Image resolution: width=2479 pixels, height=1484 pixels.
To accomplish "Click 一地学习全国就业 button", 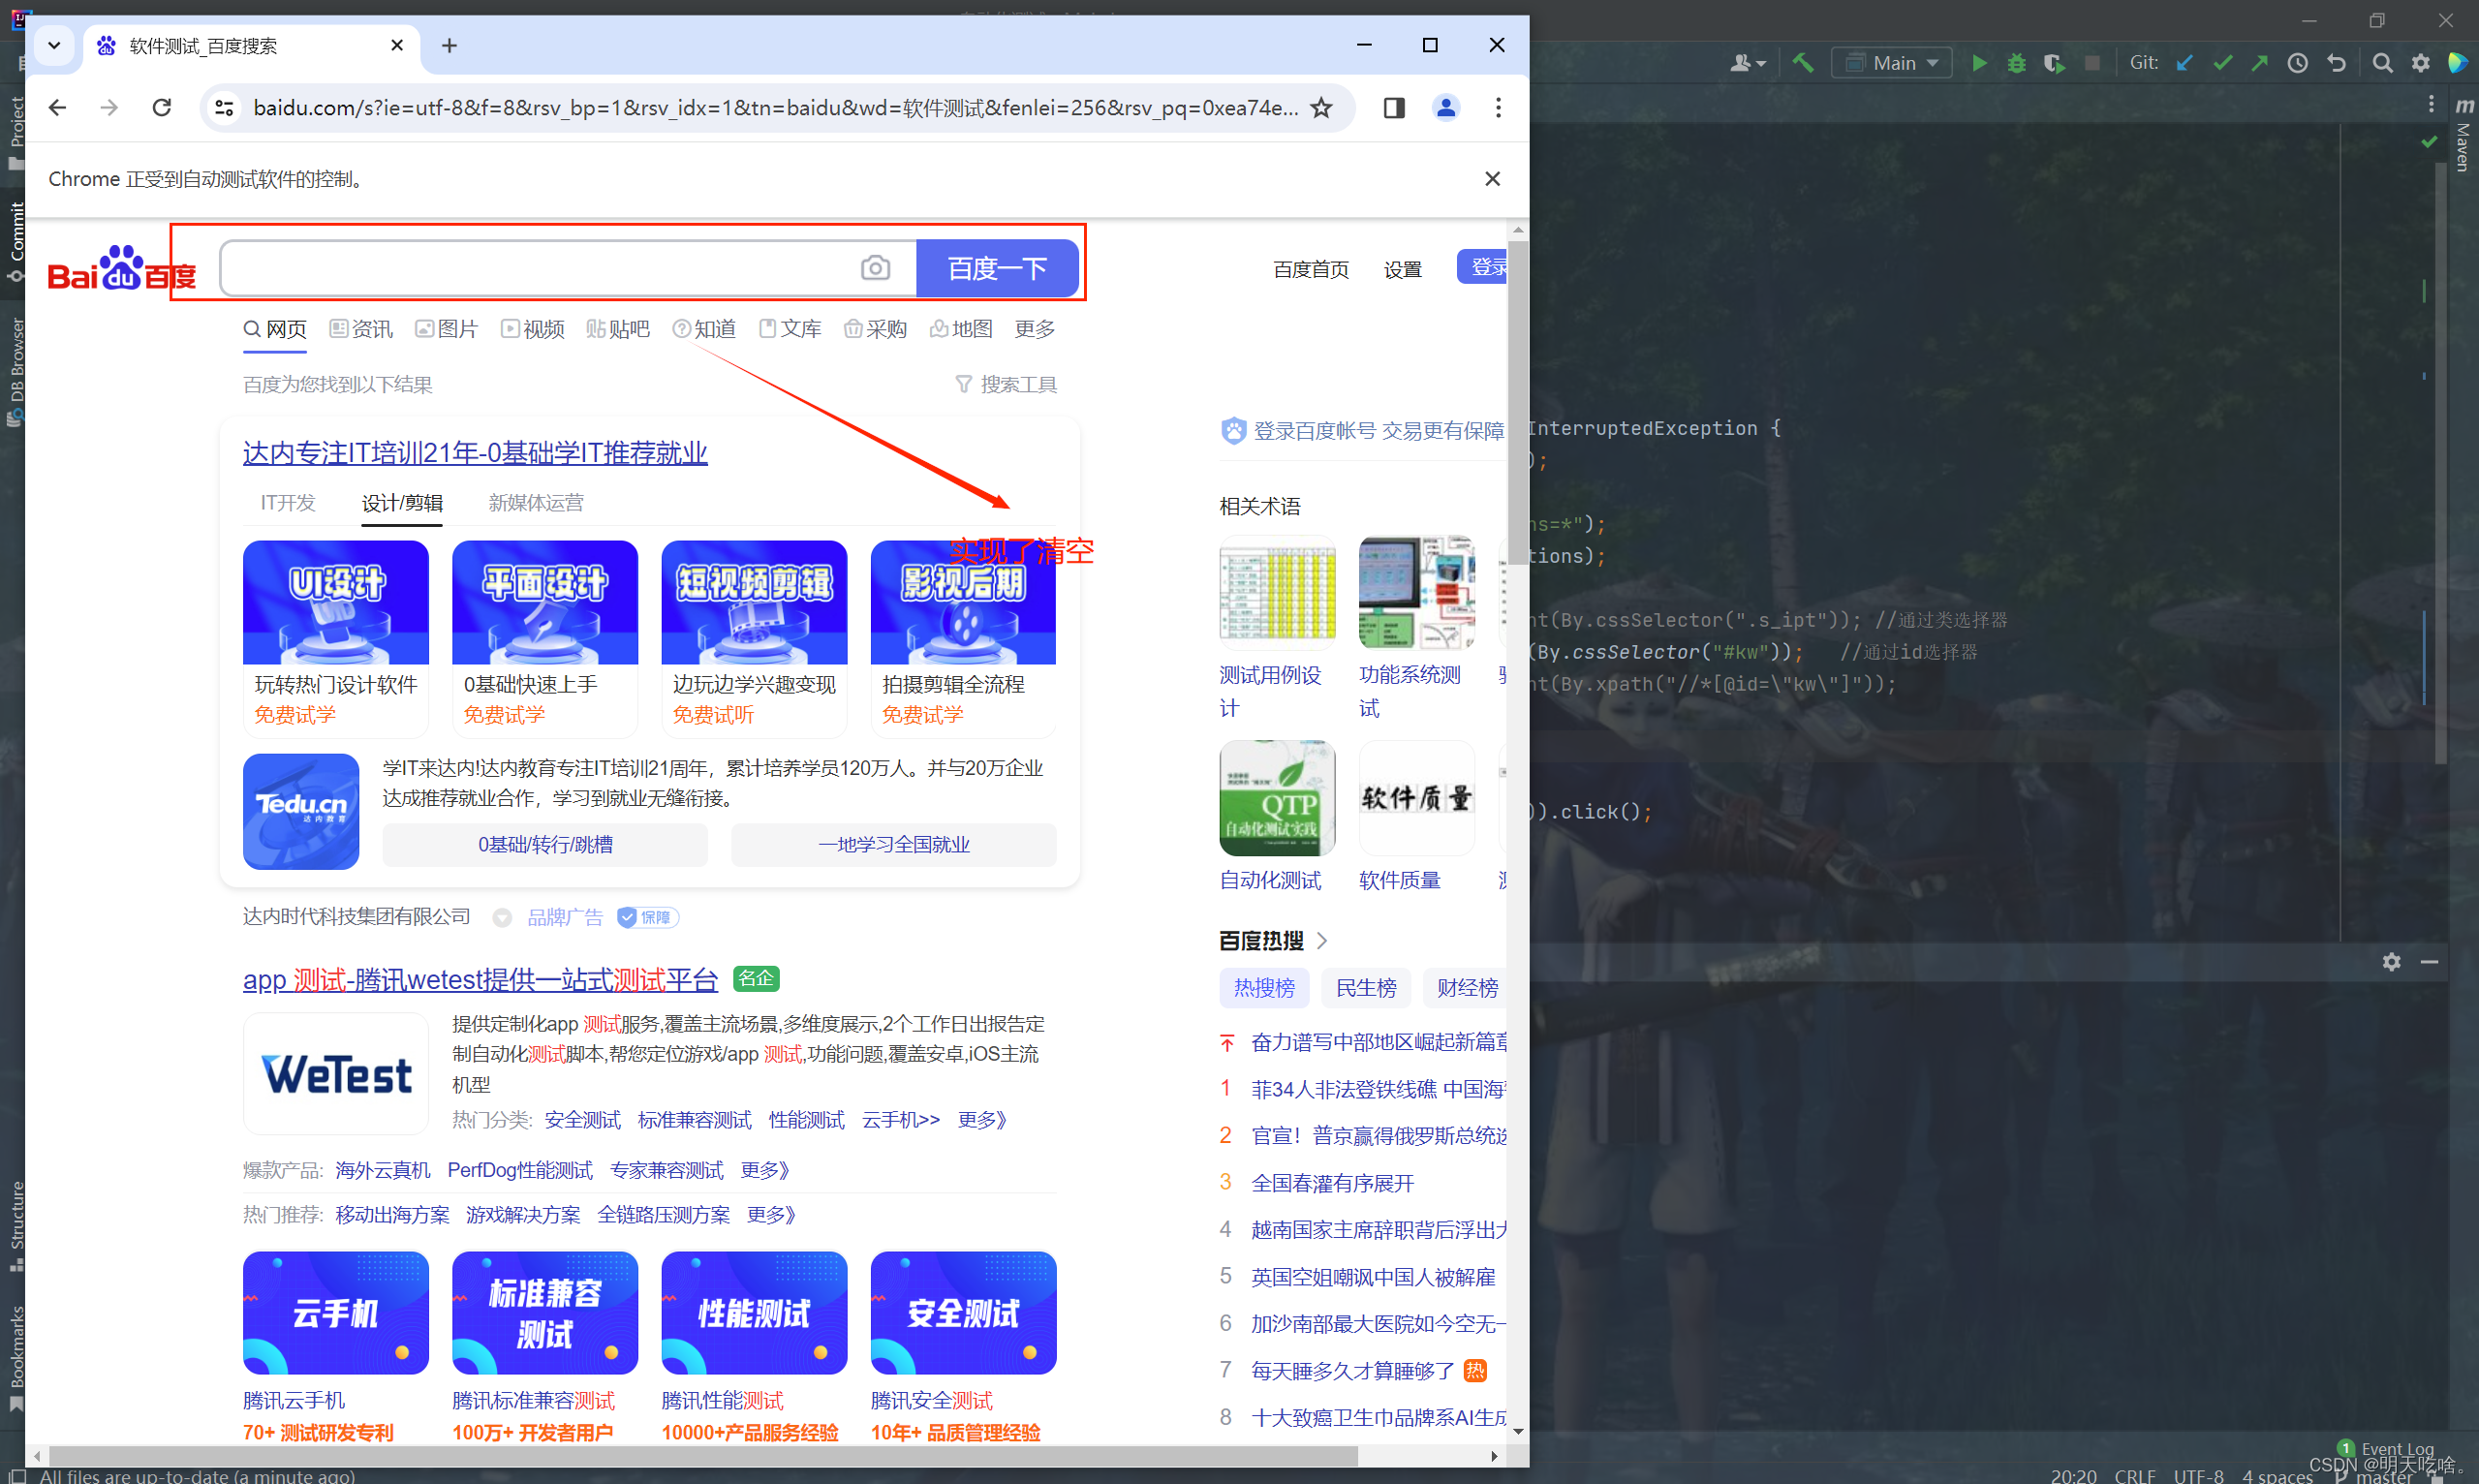I will [x=893, y=844].
